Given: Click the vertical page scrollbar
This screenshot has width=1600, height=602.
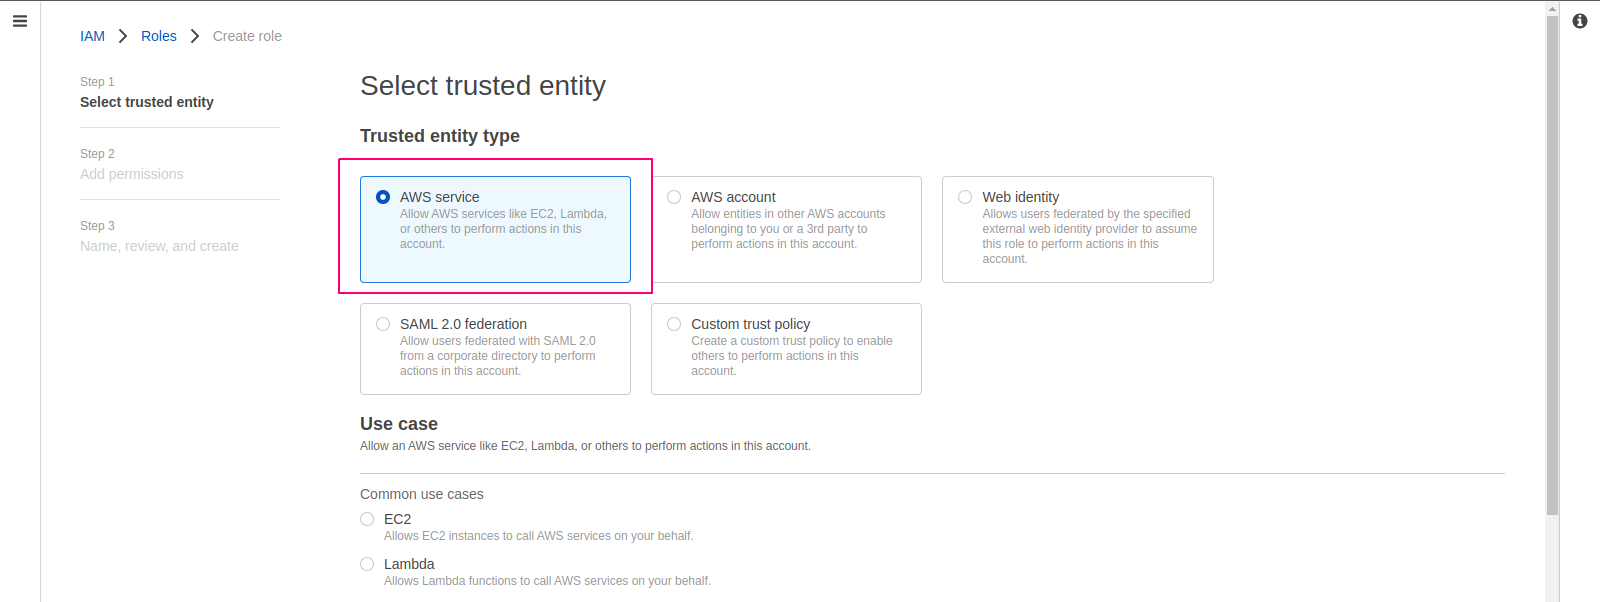Looking at the screenshot, I should coord(1552,265).
